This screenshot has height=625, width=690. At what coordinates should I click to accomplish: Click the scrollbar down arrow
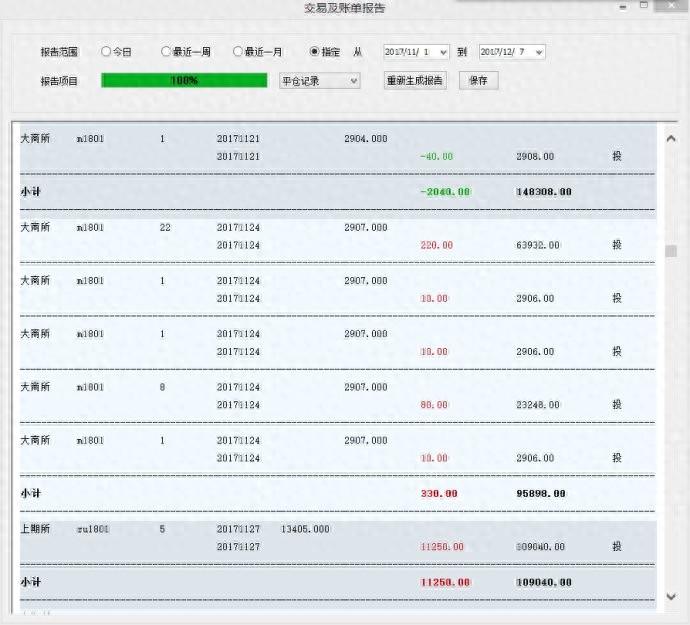[x=671, y=597]
